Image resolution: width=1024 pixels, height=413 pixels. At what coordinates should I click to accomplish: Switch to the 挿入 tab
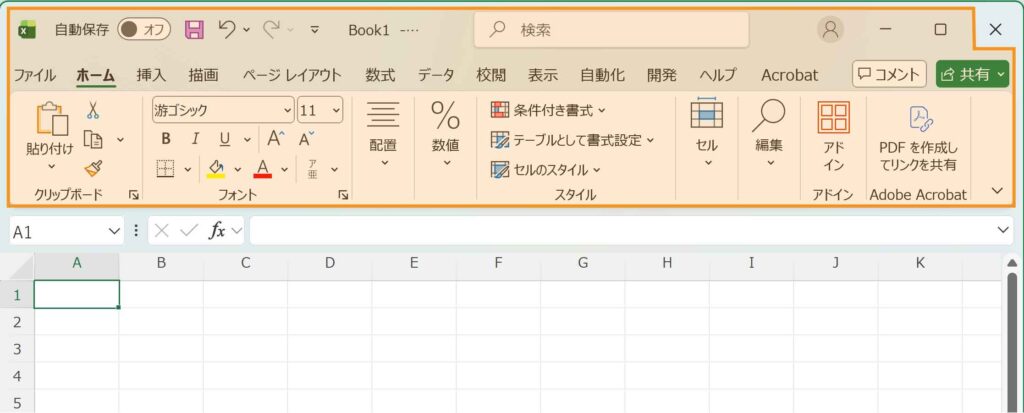[152, 75]
